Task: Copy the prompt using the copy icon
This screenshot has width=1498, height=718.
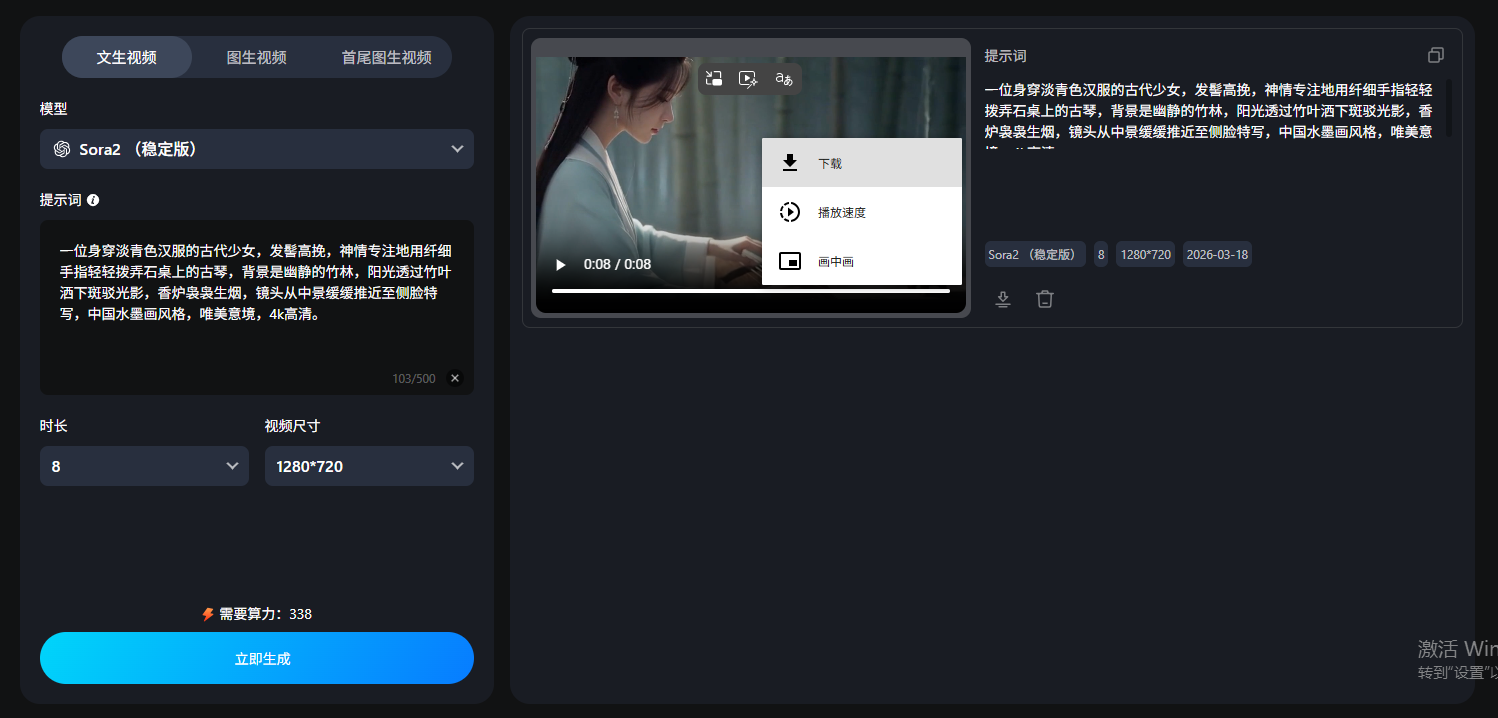Action: click(1435, 55)
